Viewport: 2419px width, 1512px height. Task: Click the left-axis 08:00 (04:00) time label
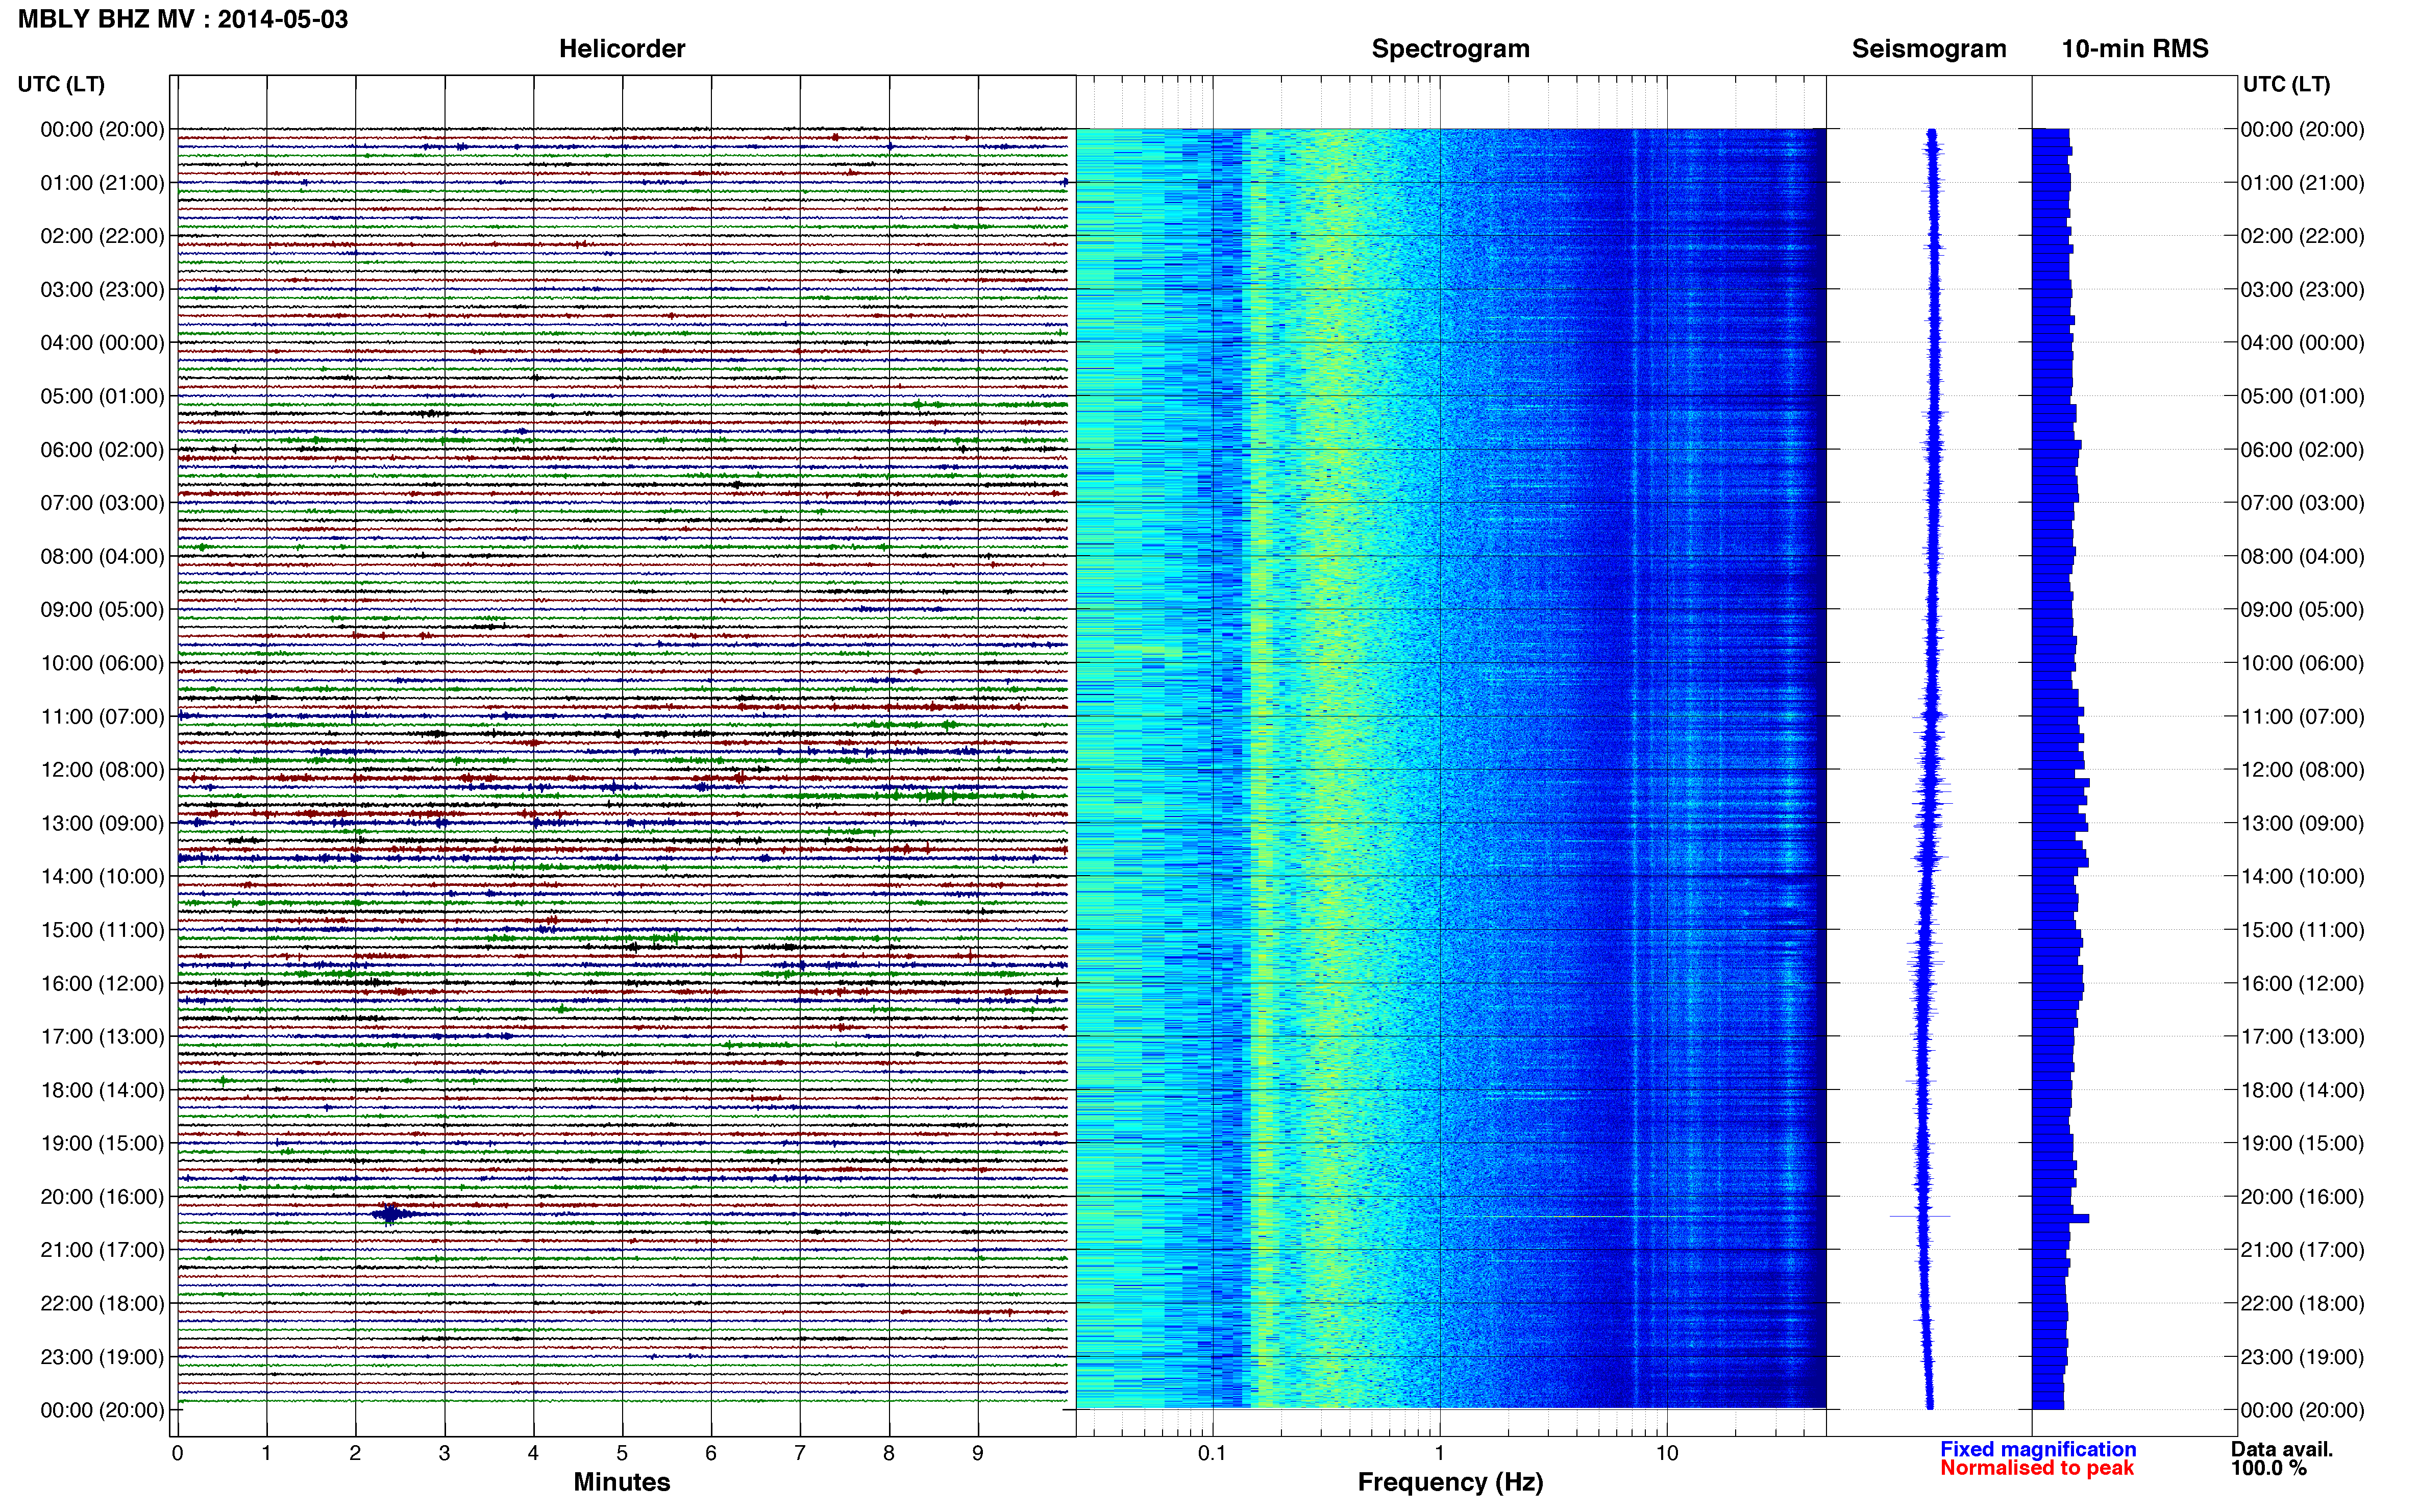point(102,557)
